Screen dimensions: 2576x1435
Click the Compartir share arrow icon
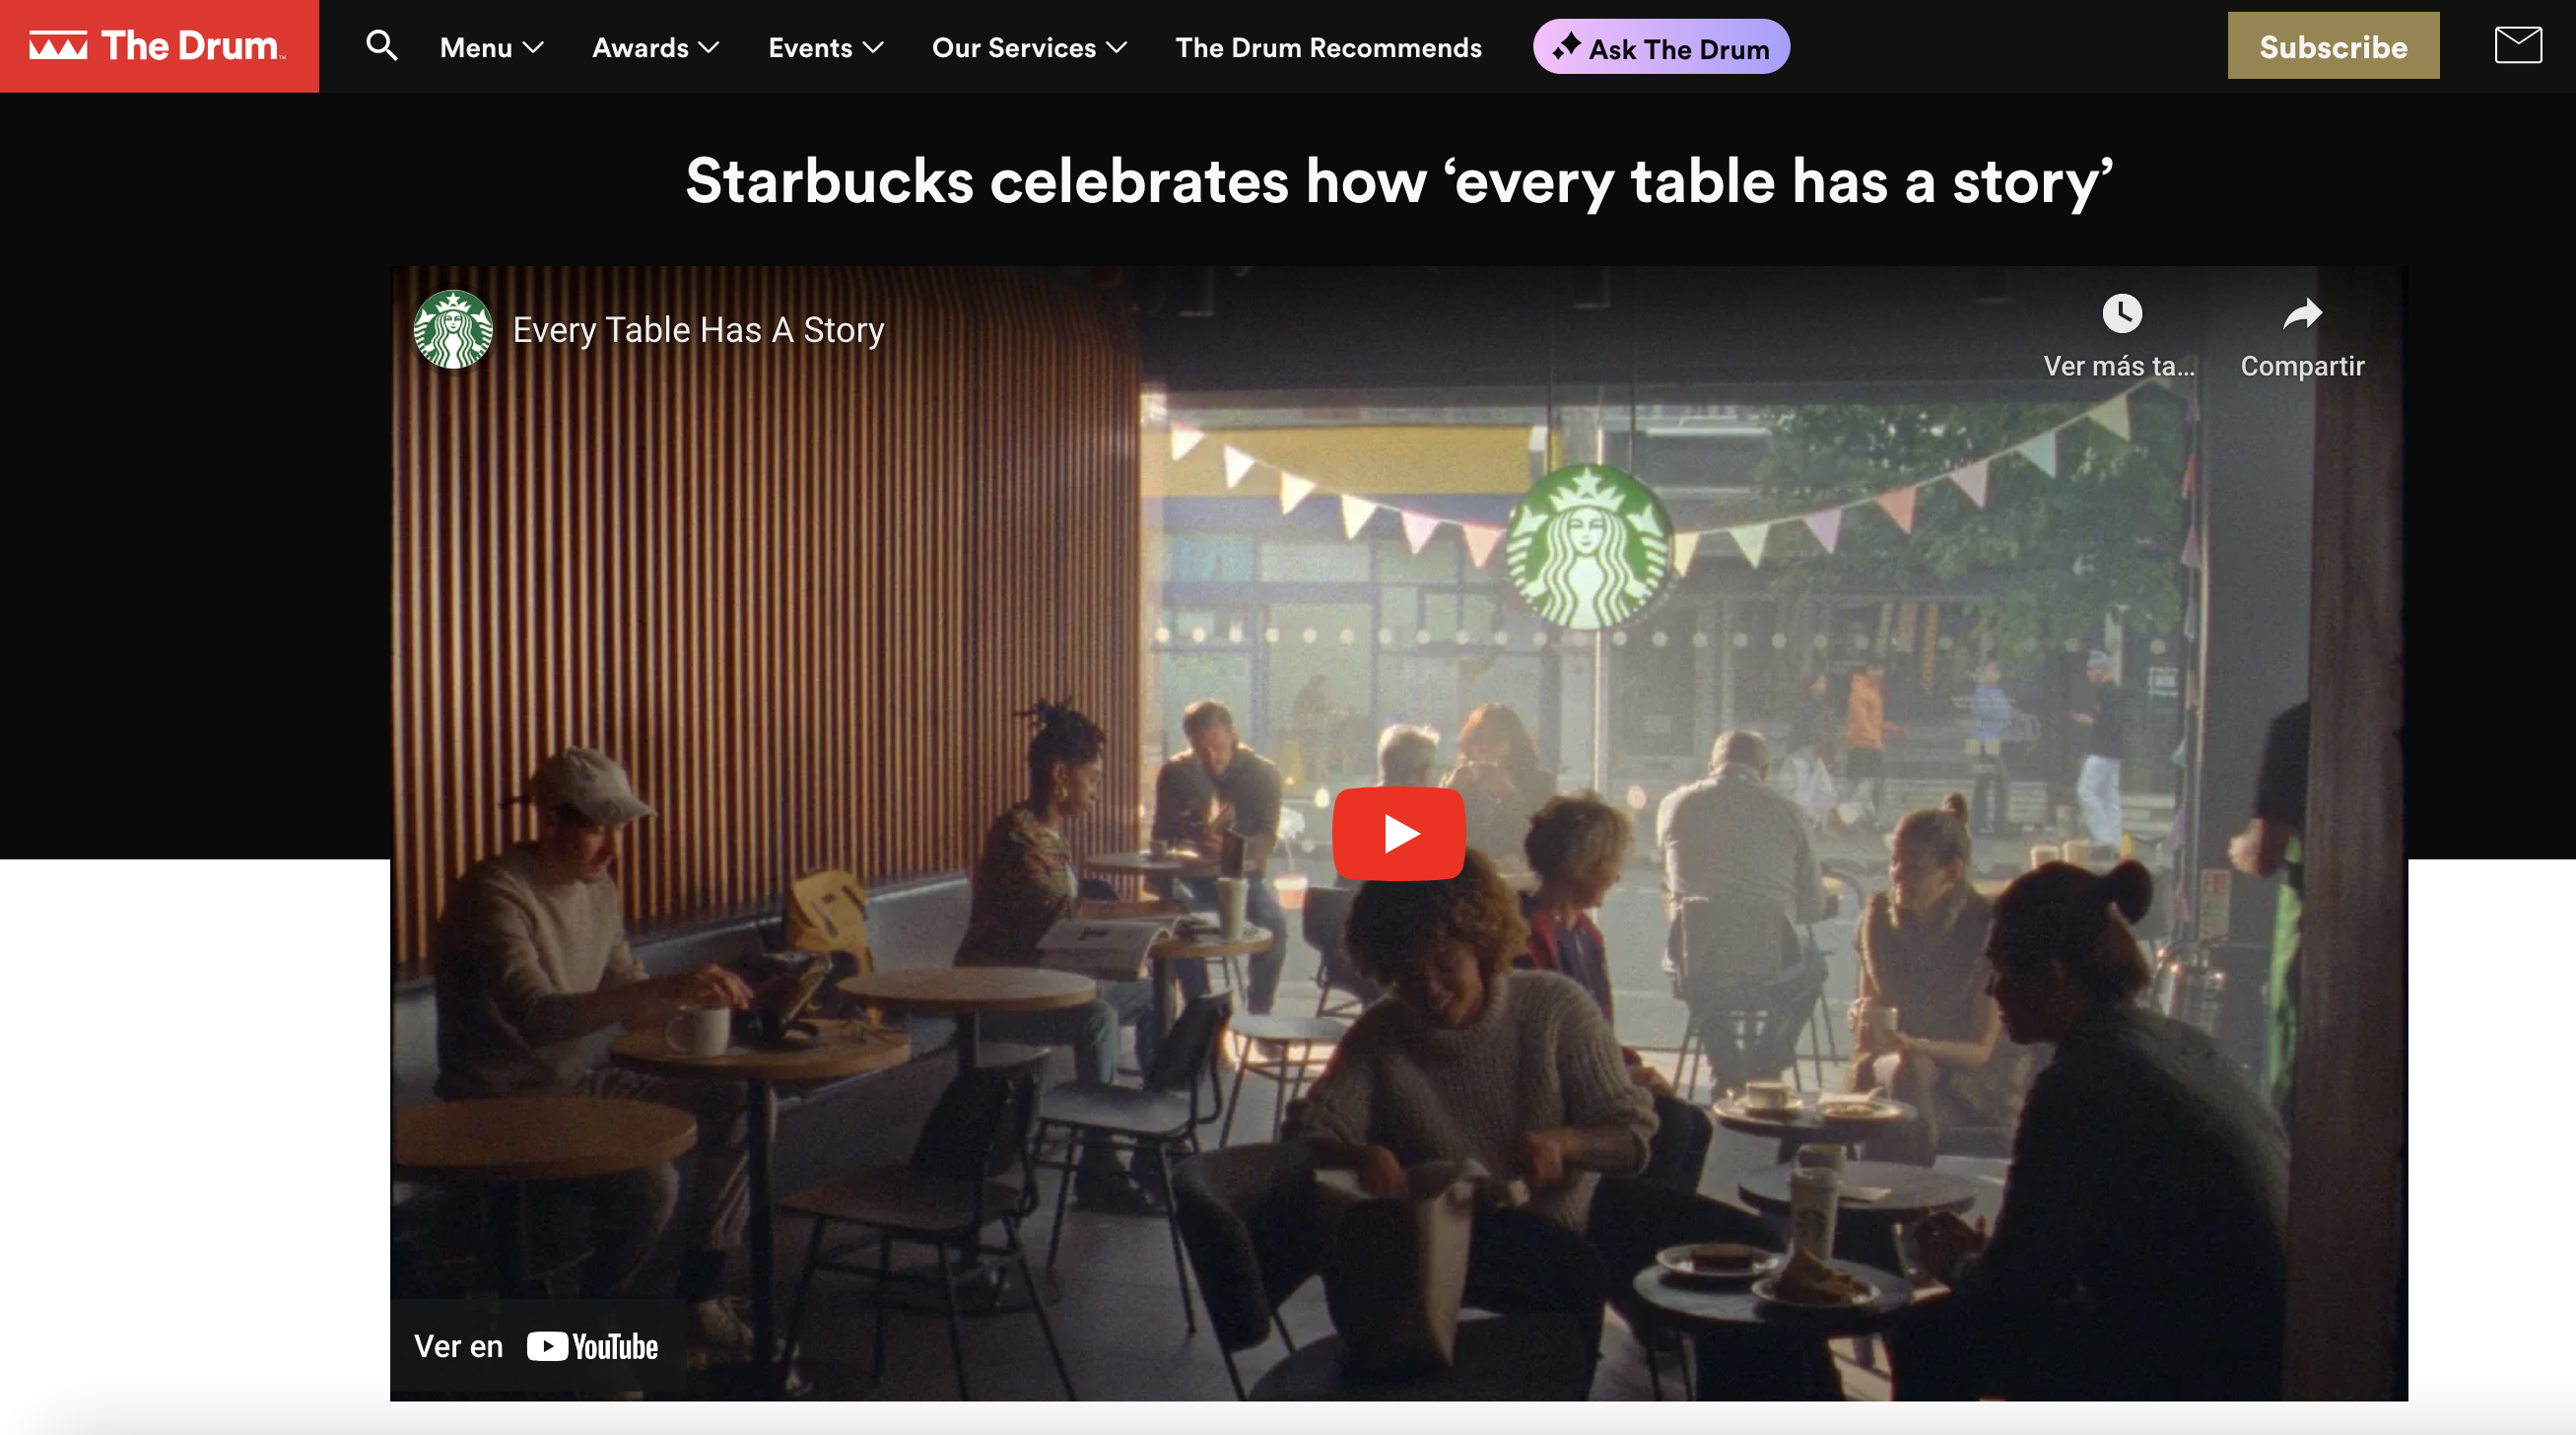[x=2302, y=314]
